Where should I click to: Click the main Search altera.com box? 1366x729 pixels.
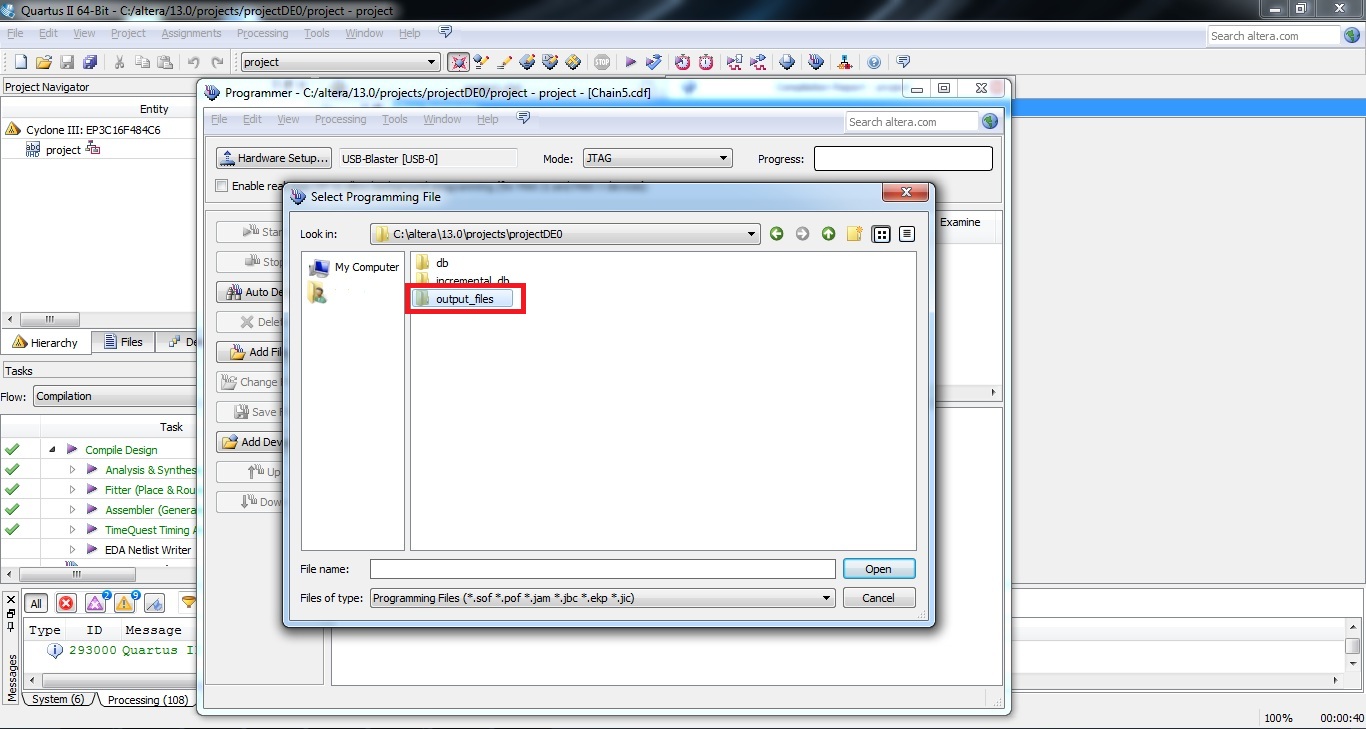pyautogui.click(x=1273, y=36)
